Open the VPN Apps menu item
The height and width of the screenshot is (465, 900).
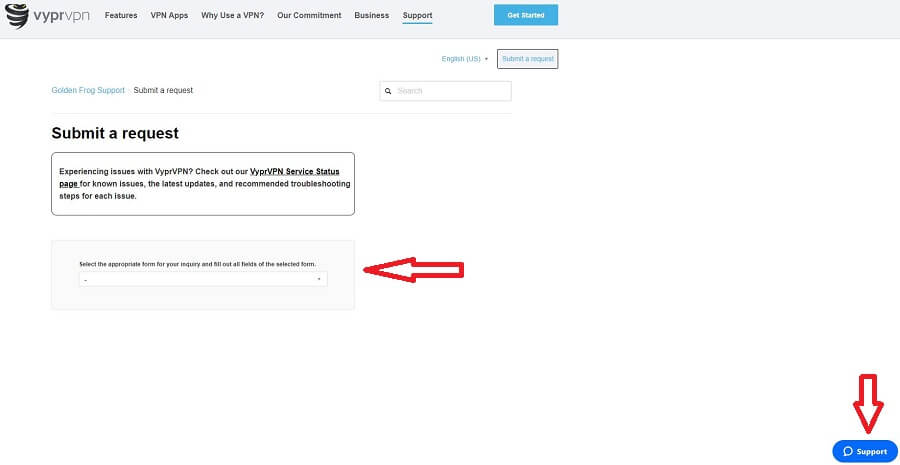click(169, 16)
